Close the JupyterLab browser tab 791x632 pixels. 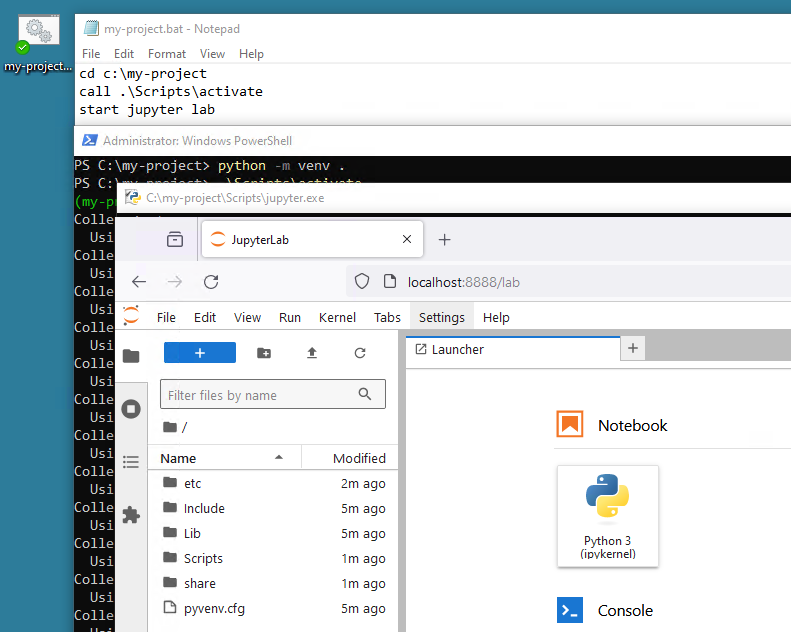pyautogui.click(x=407, y=239)
